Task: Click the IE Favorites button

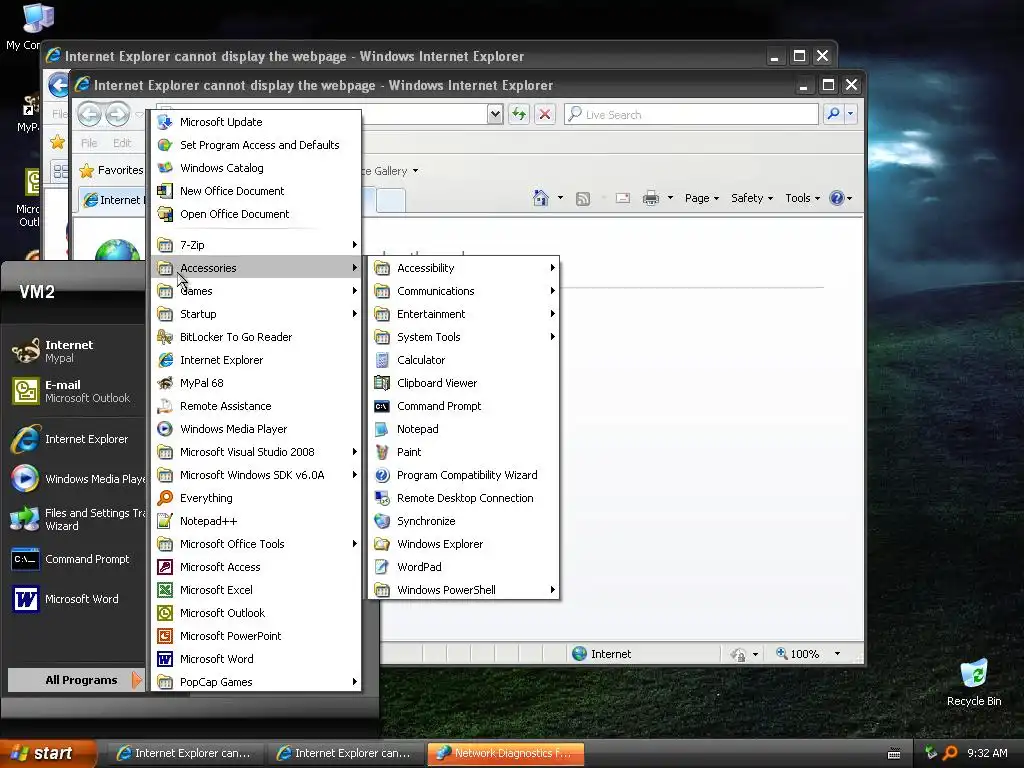Action: (x=111, y=170)
